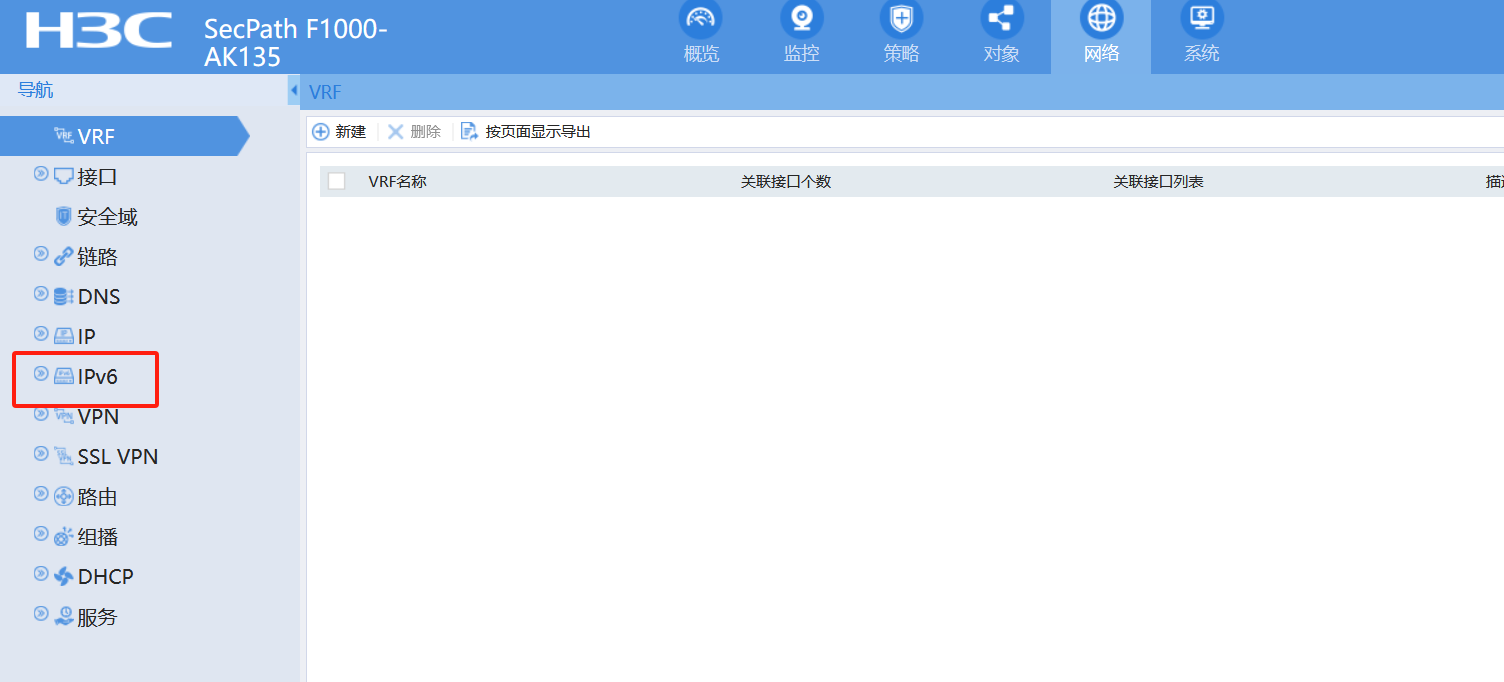The height and width of the screenshot is (682, 1504).
Task: Click the VRF page title bar text
Action: (326, 92)
